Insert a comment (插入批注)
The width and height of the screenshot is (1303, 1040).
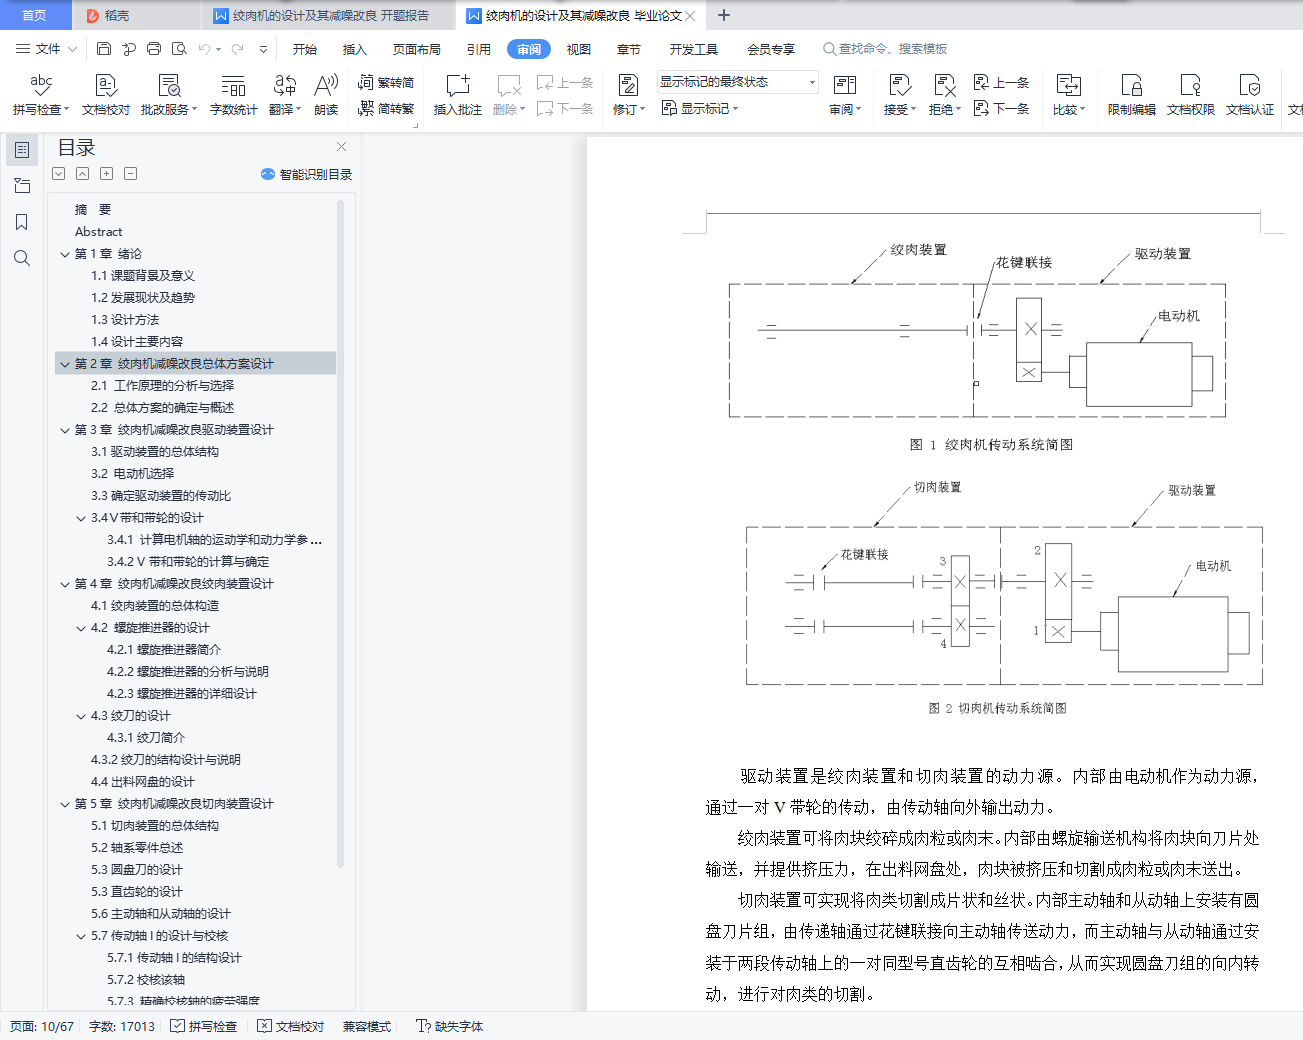tap(458, 95)
